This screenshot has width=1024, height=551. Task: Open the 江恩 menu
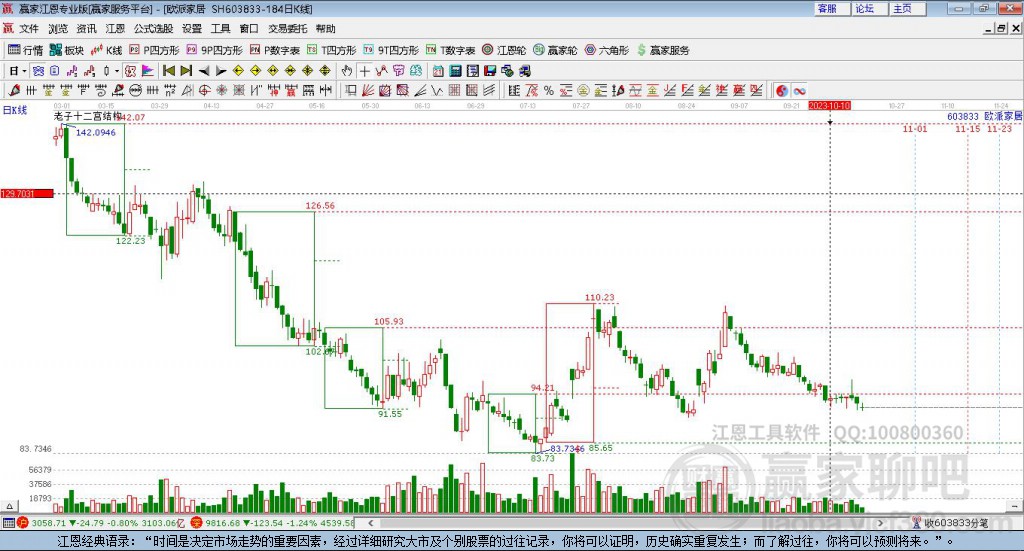click(x=115, y=29)
